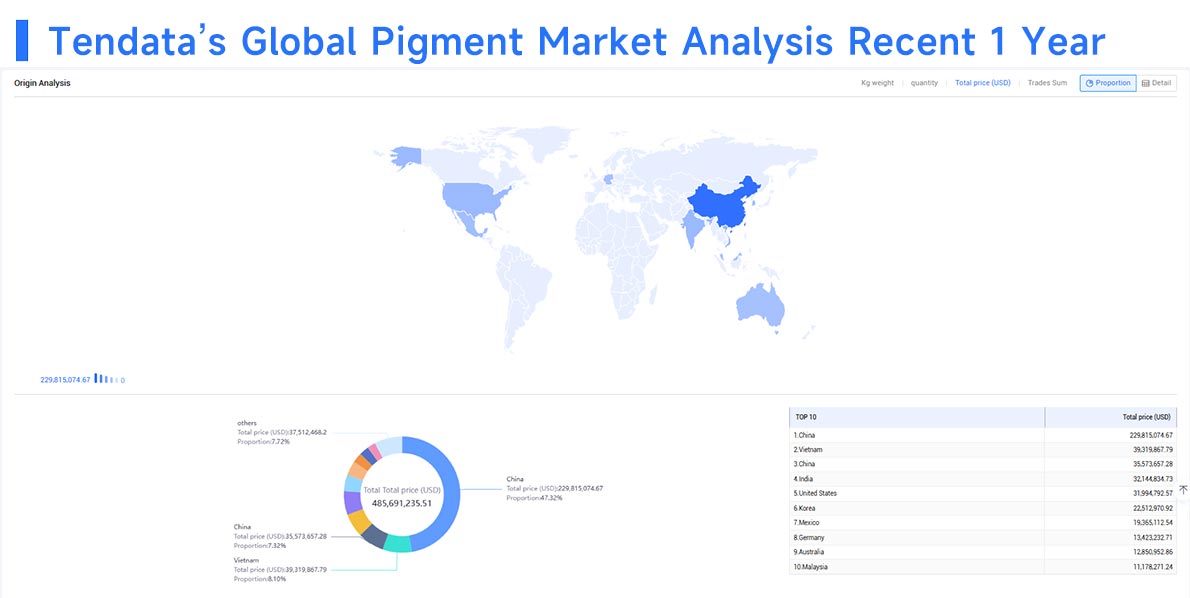Viewport: 1190px width, 598px height.
Task: Click the blue map legend scale bars
Action: (106, 379)
